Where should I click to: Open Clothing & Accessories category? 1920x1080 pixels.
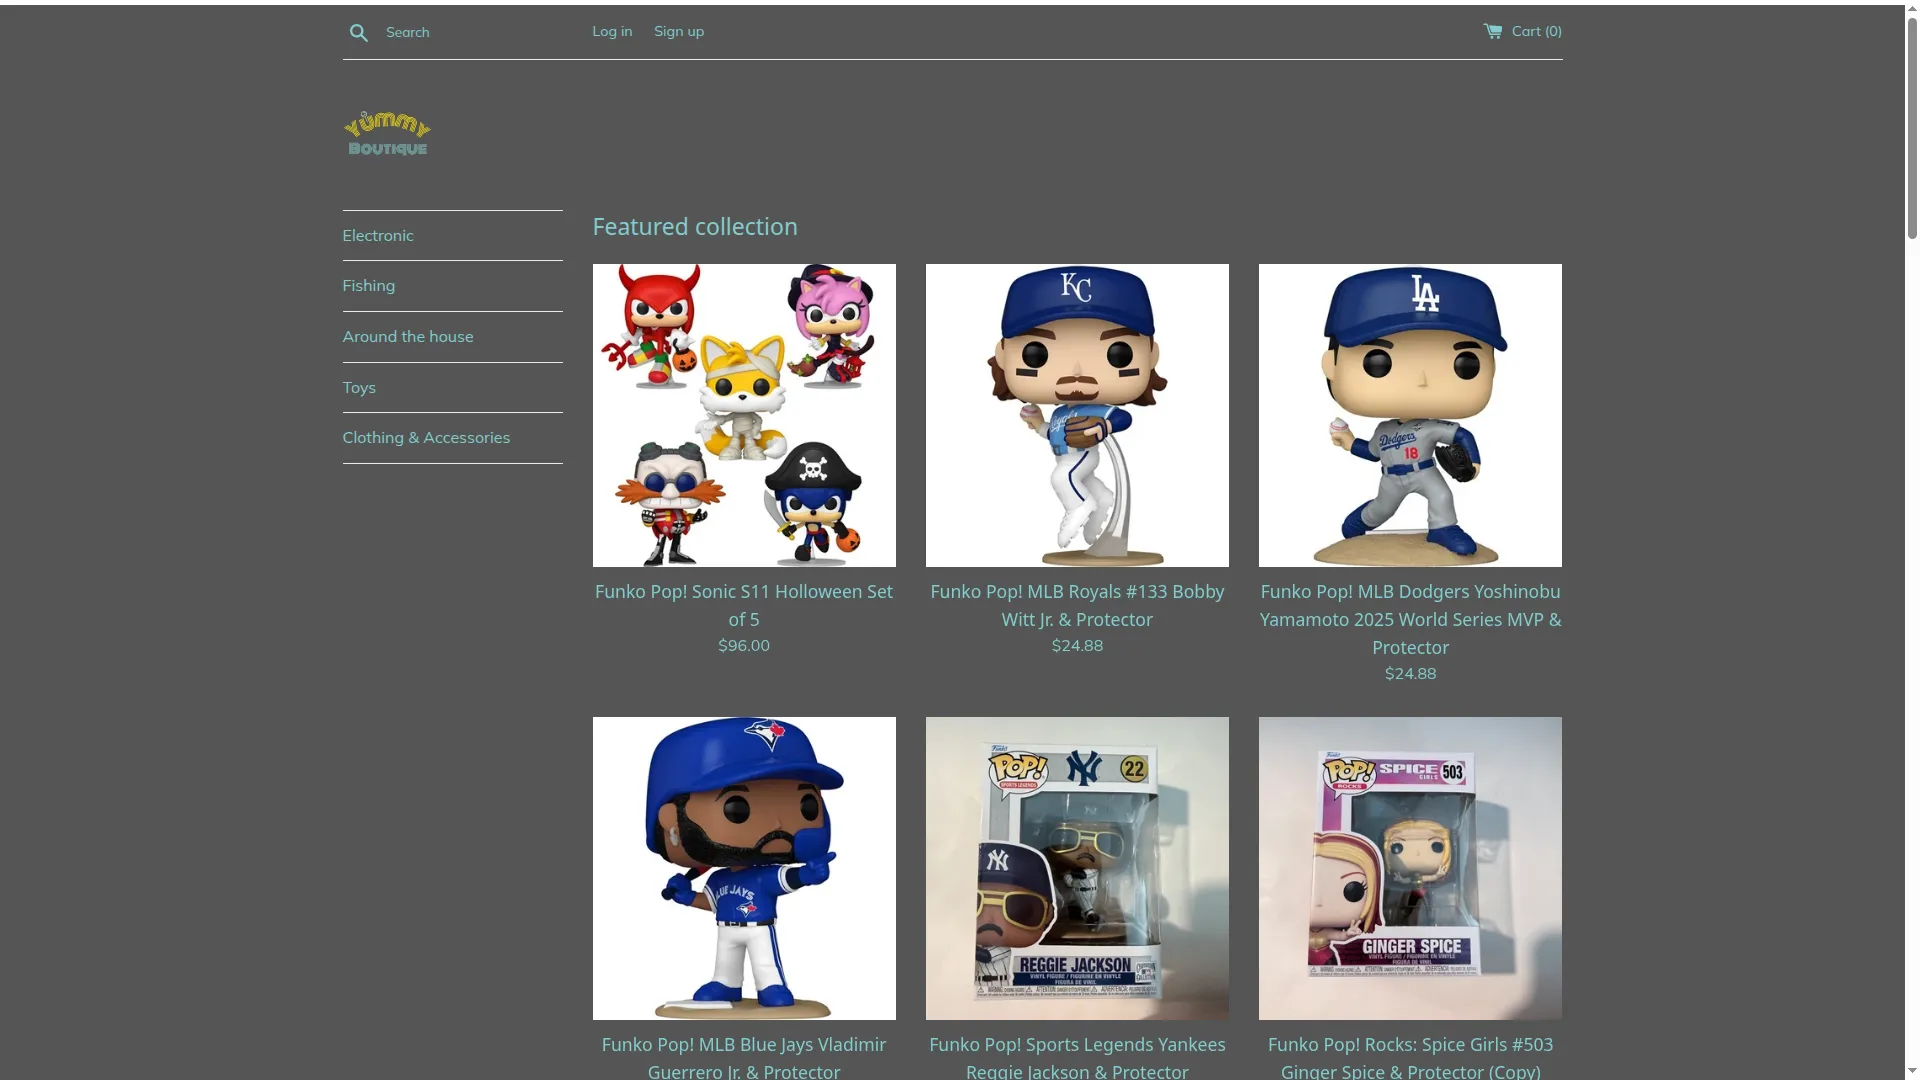426,438
